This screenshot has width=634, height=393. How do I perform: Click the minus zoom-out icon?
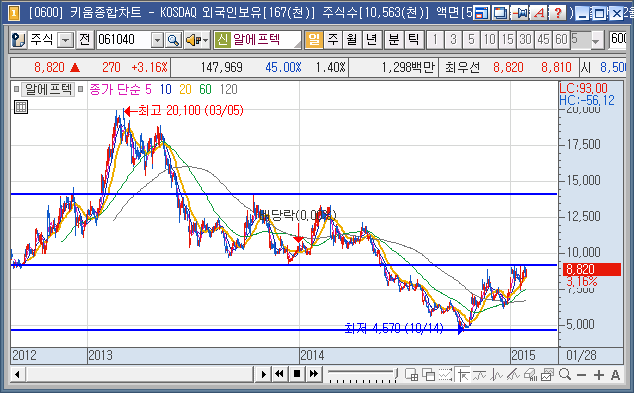(581, 375)
